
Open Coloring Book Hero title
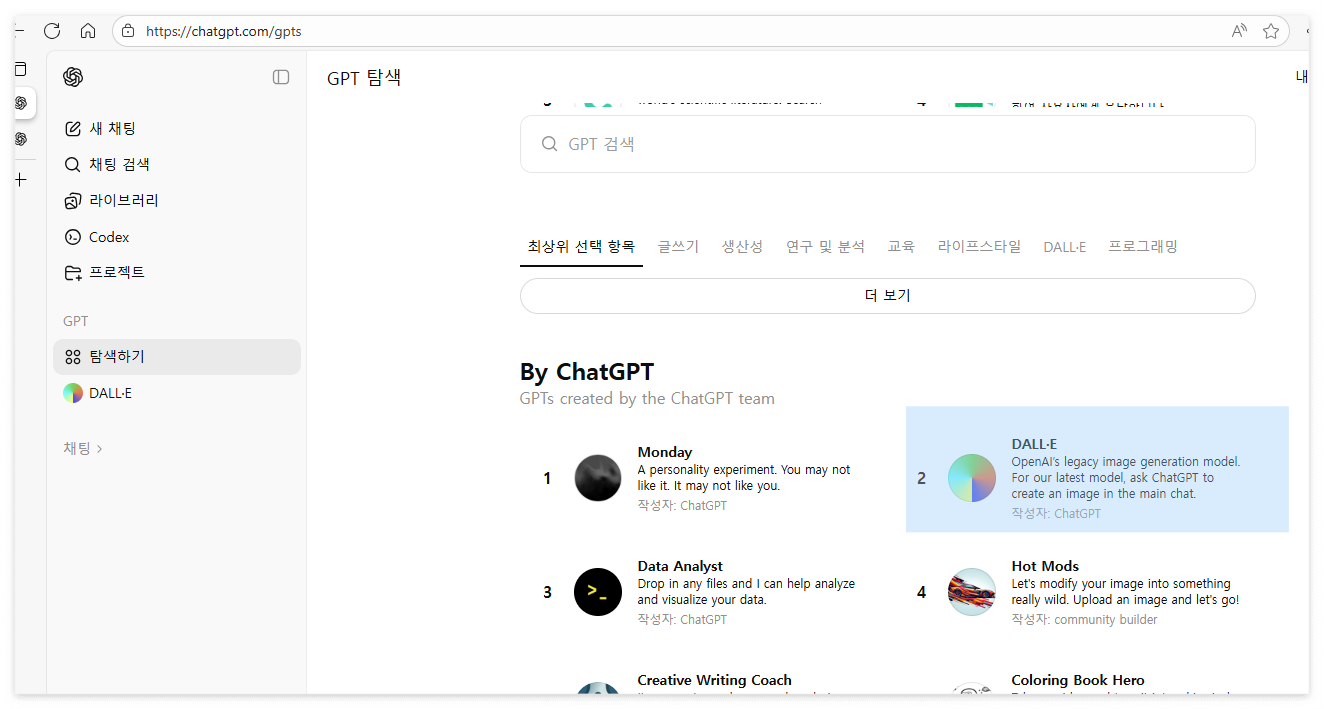coord(1078,680)
